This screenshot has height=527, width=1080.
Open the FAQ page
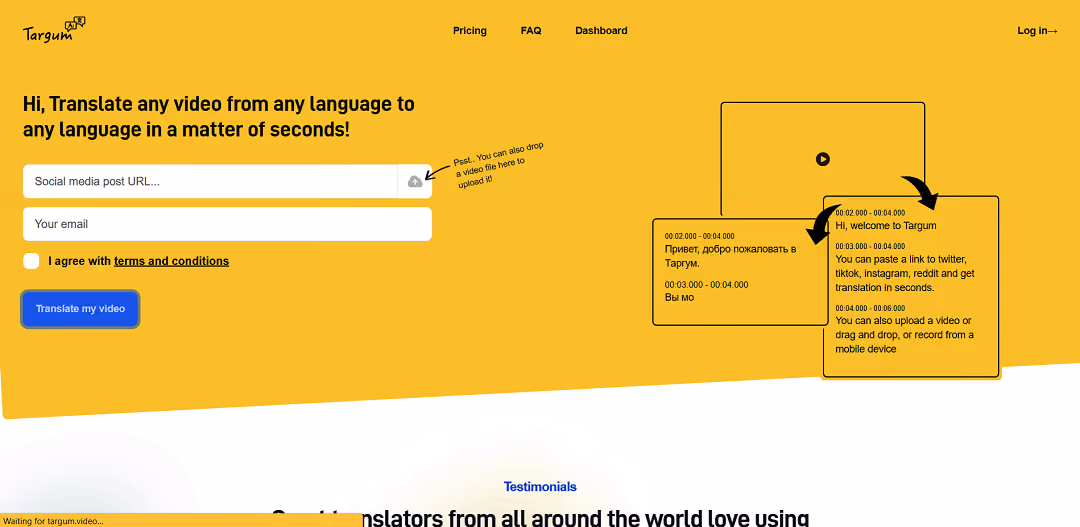531,30
